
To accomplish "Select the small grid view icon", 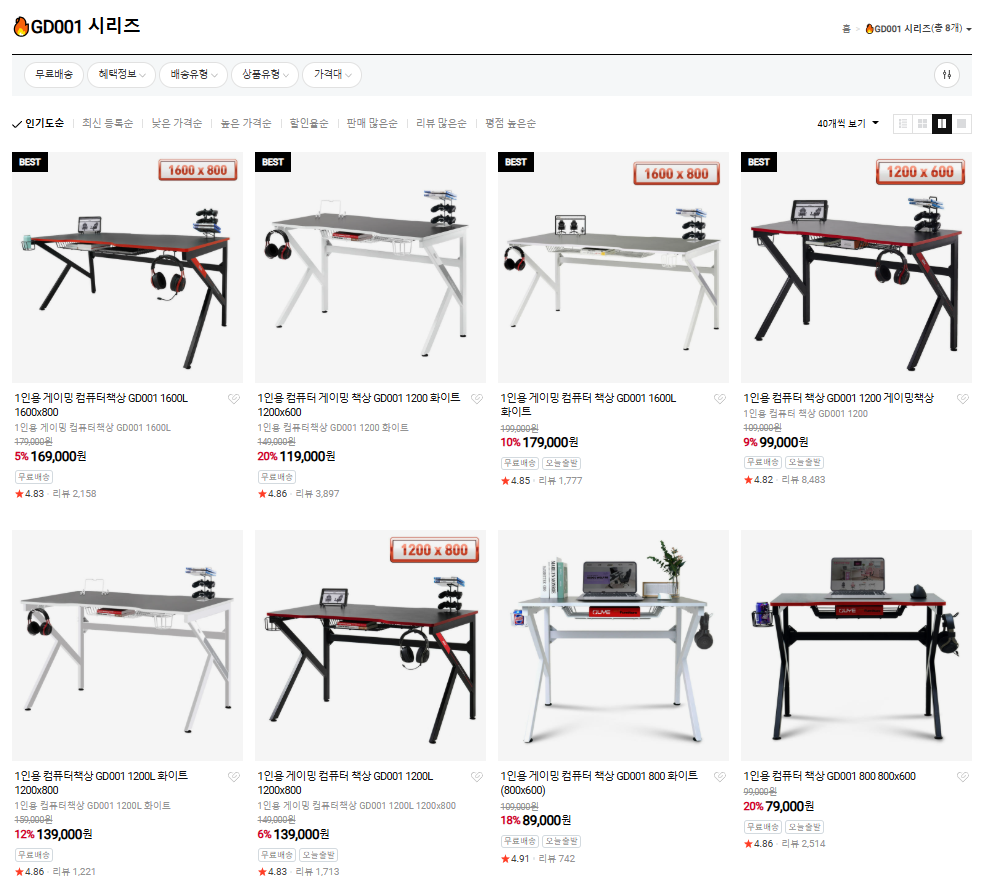I will click(922, 123).
